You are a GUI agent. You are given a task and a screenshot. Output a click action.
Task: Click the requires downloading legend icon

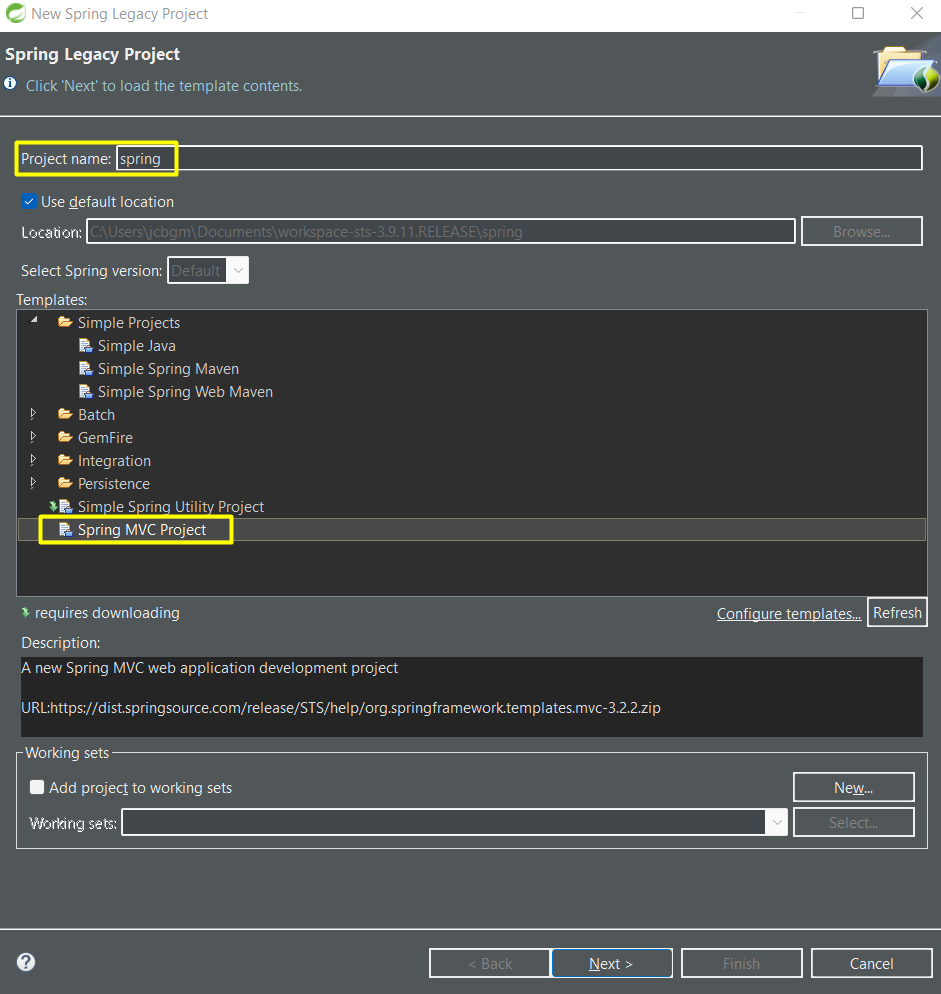click(25, 612)
